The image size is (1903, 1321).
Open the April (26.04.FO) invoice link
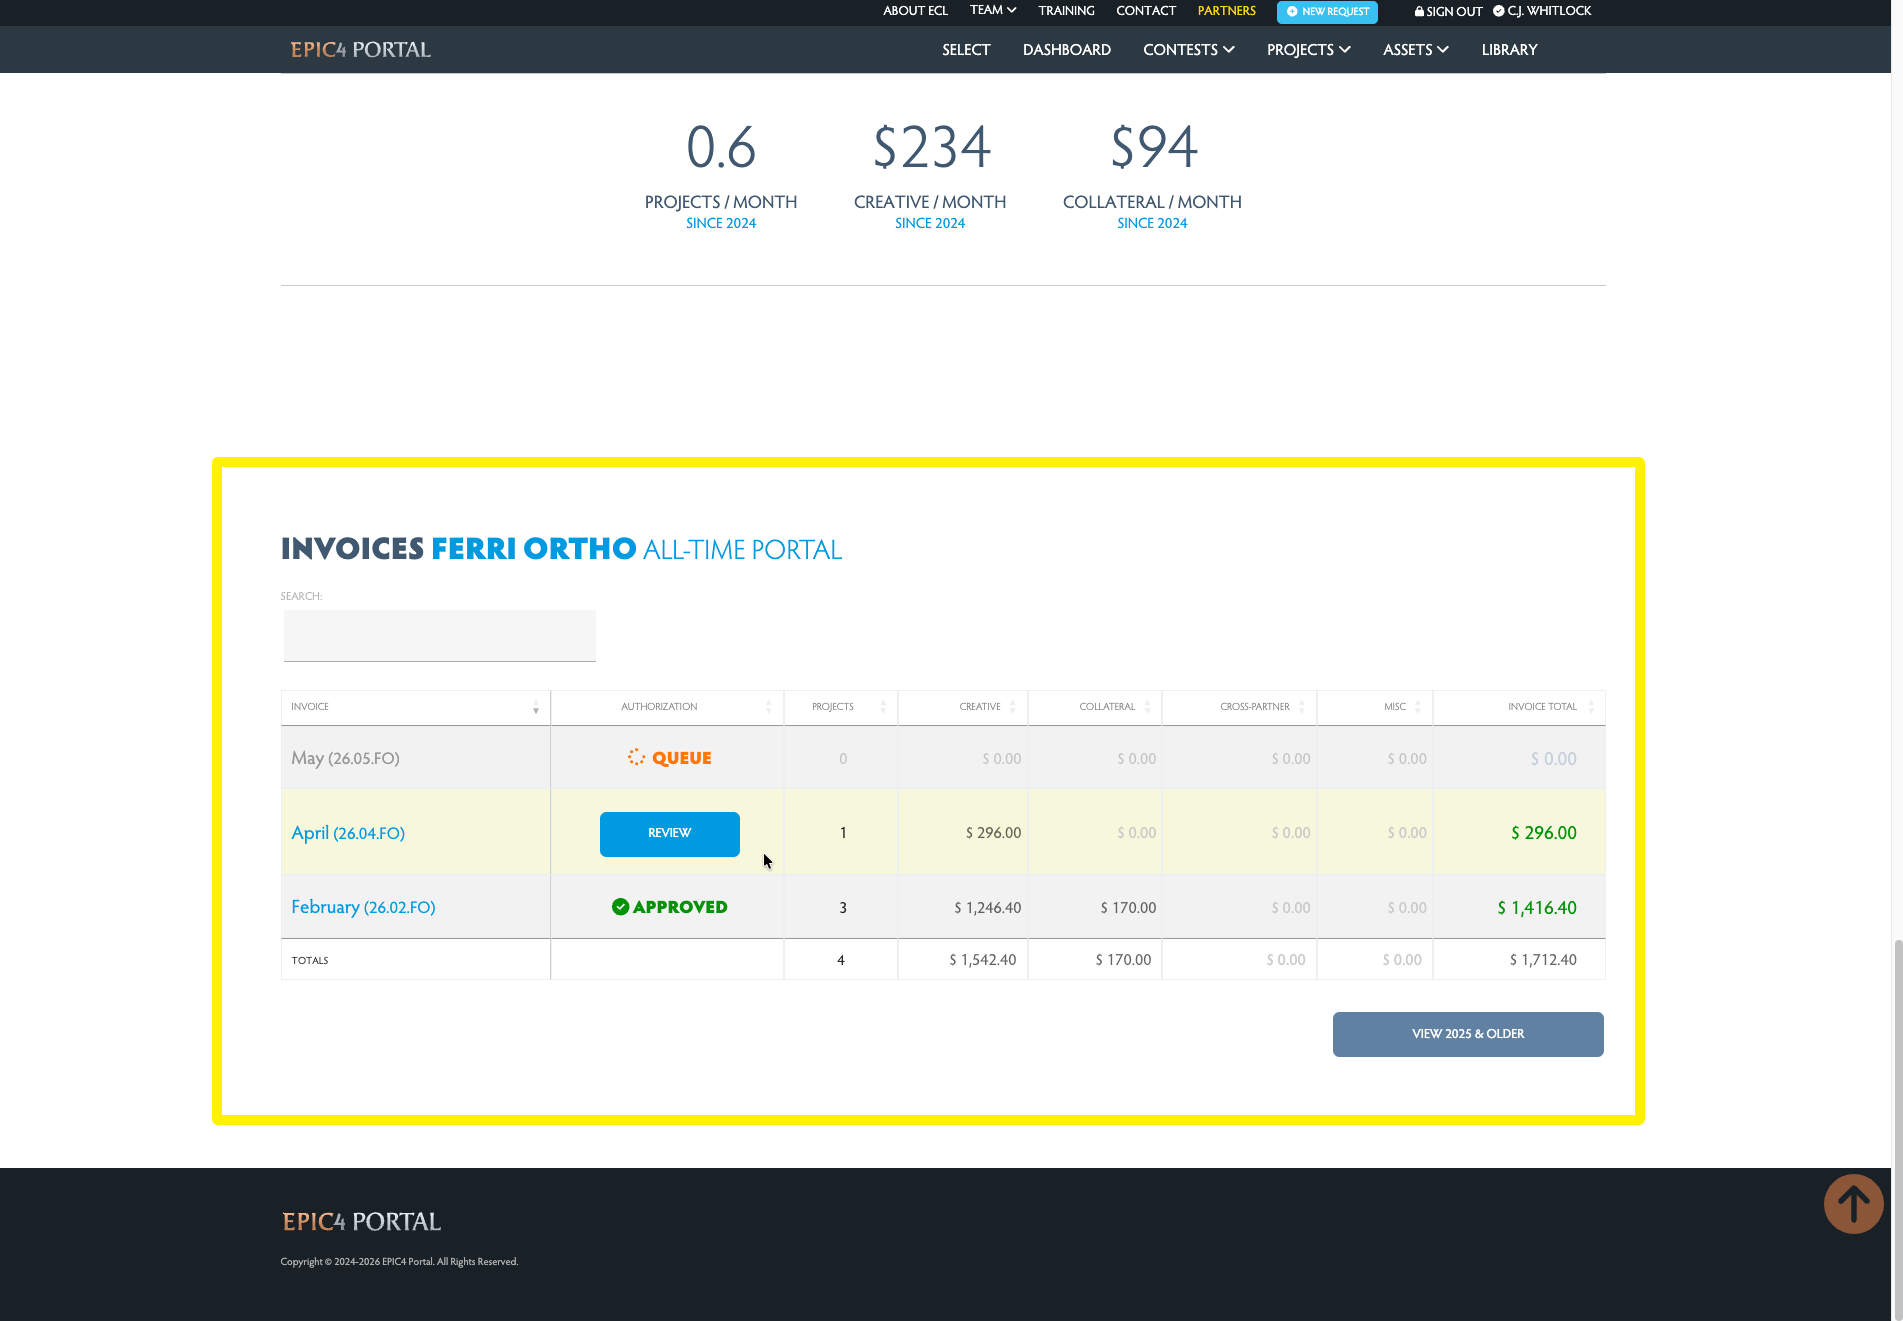coord(348,833)
